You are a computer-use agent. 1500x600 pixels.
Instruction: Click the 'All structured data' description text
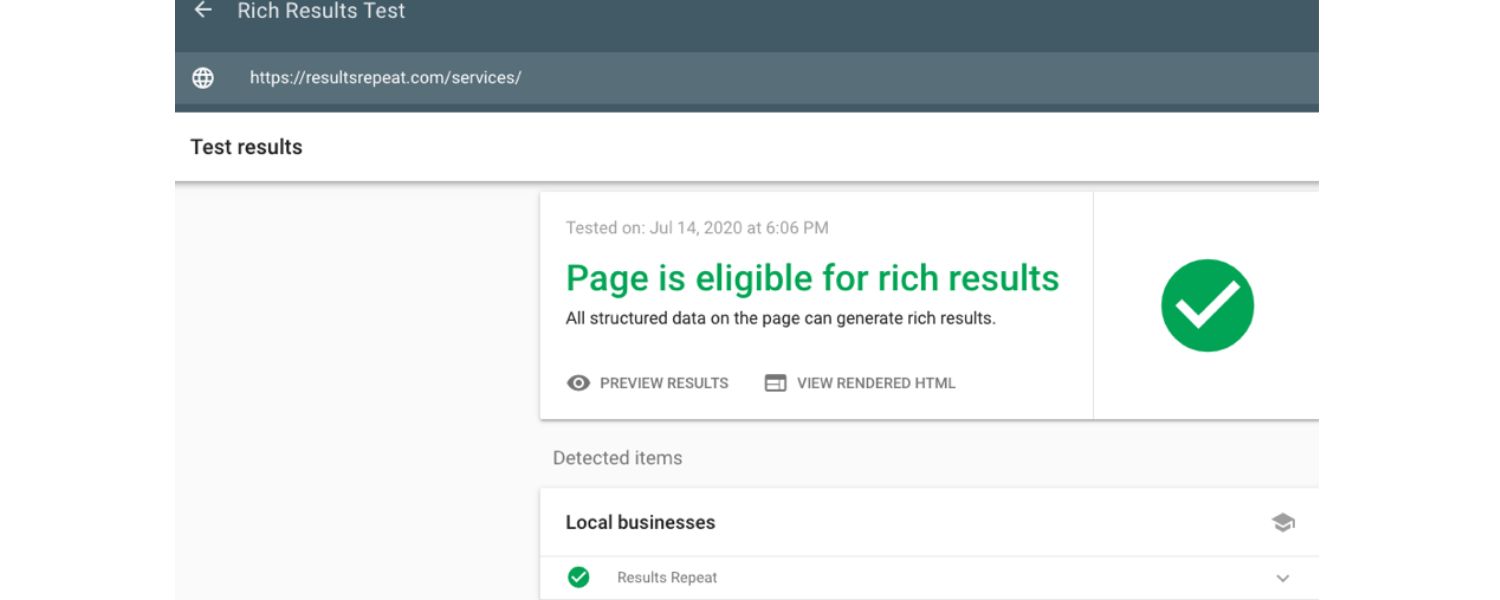pos(780,320)
